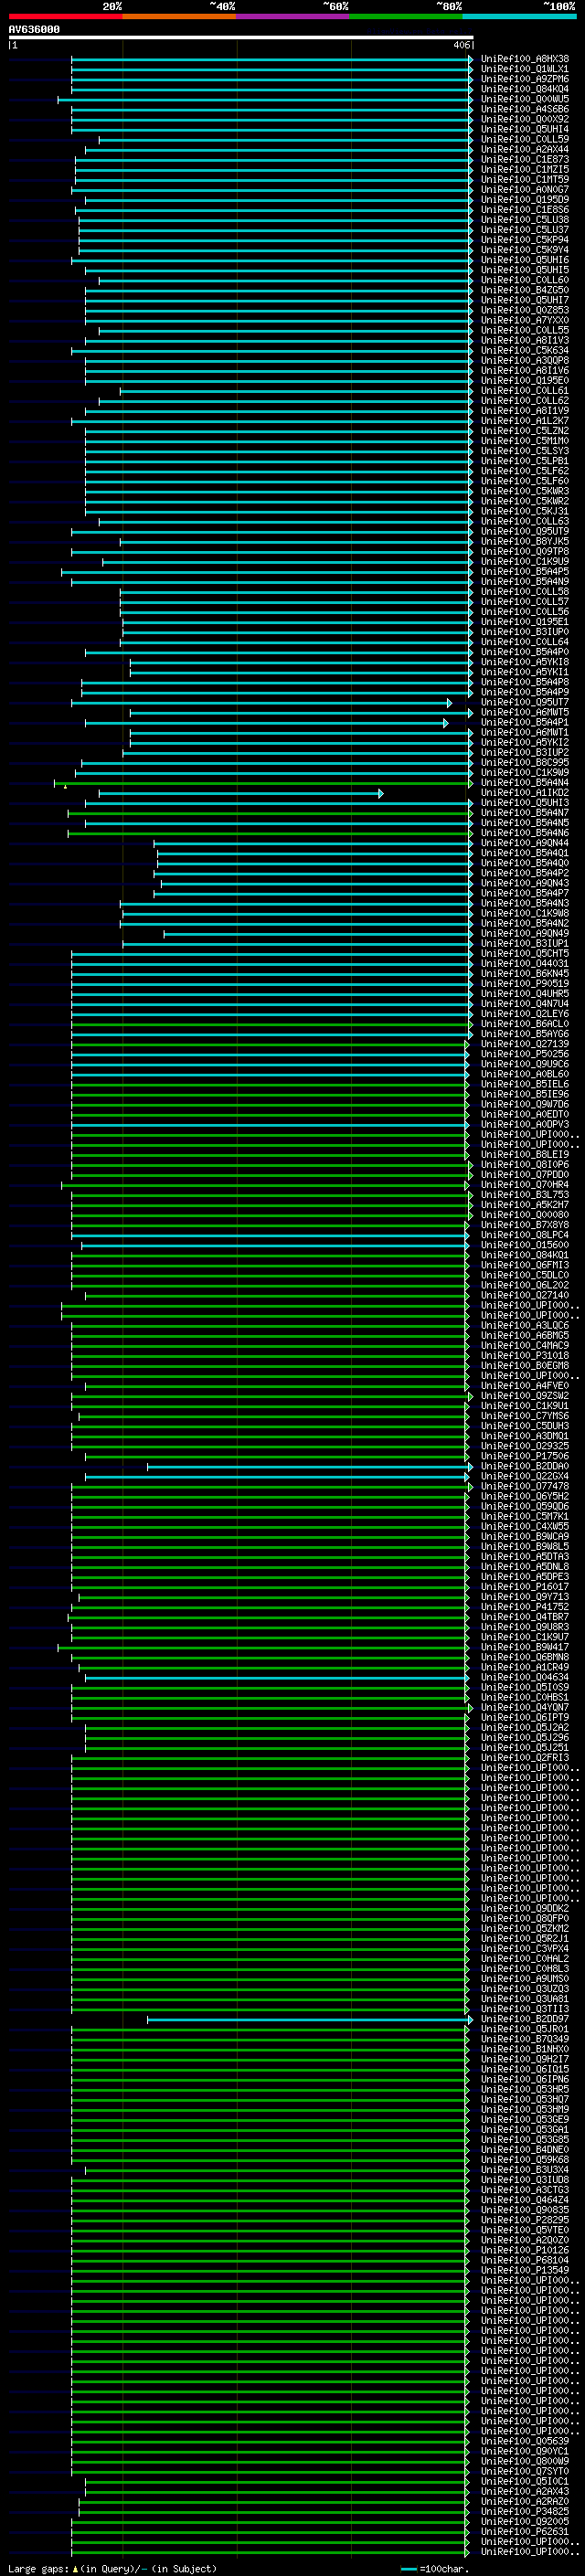Screen dimensions: 585x2576
Task: Click the yellow triangle gap icon in footer legend
Action: point(75,2568)
